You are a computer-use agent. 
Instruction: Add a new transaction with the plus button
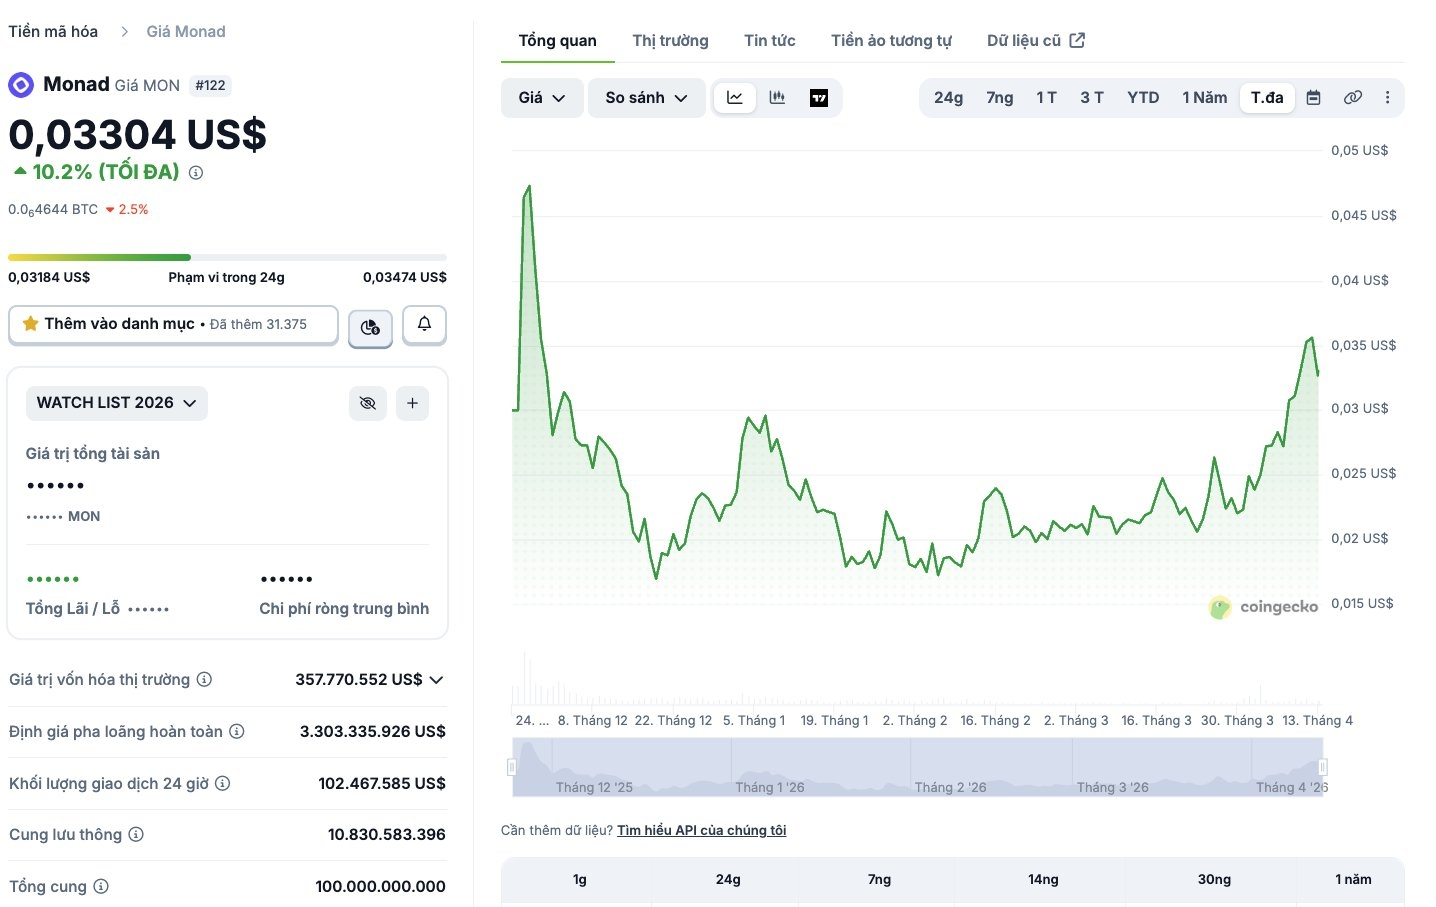[412, 403]
